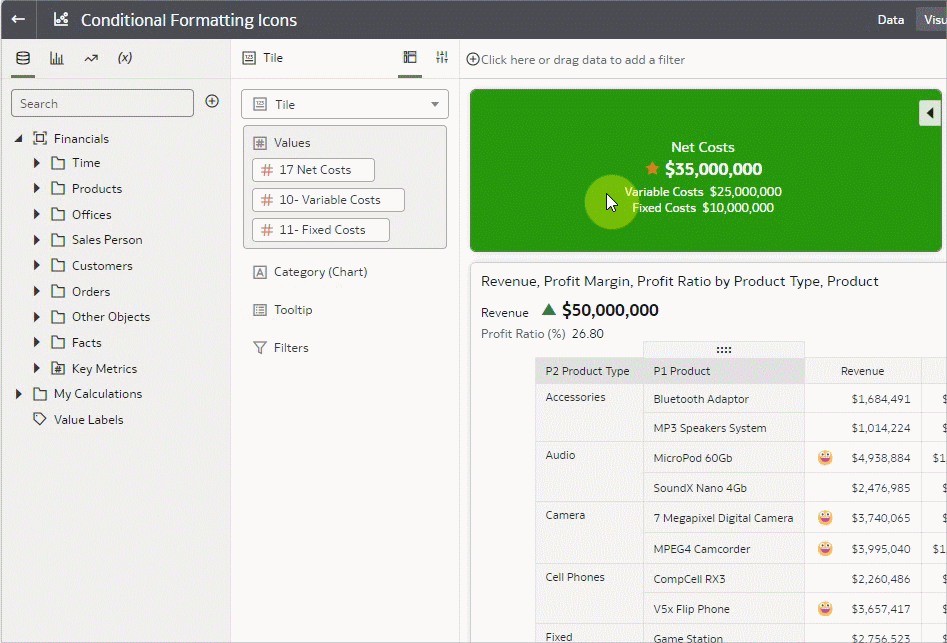The height and width of the screenshot is (643, 947).
Task: Expand the Key Metrics folder
Action: click(36, 368)
